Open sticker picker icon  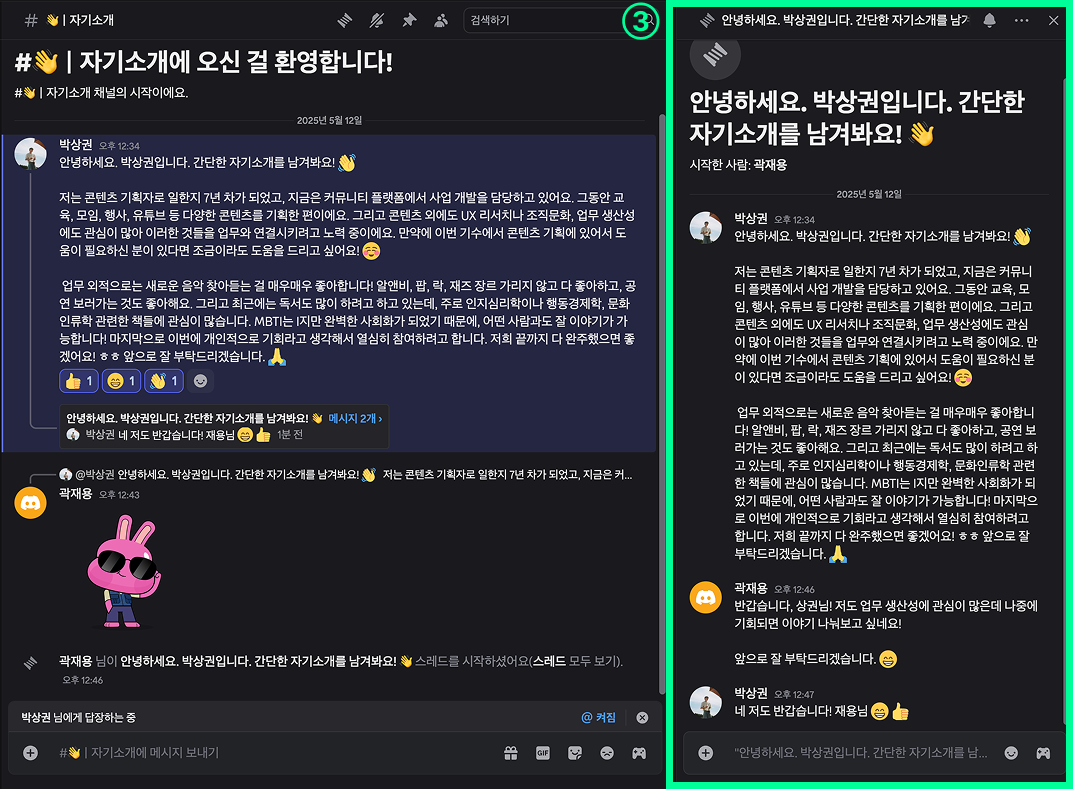[x=575, y=753]
